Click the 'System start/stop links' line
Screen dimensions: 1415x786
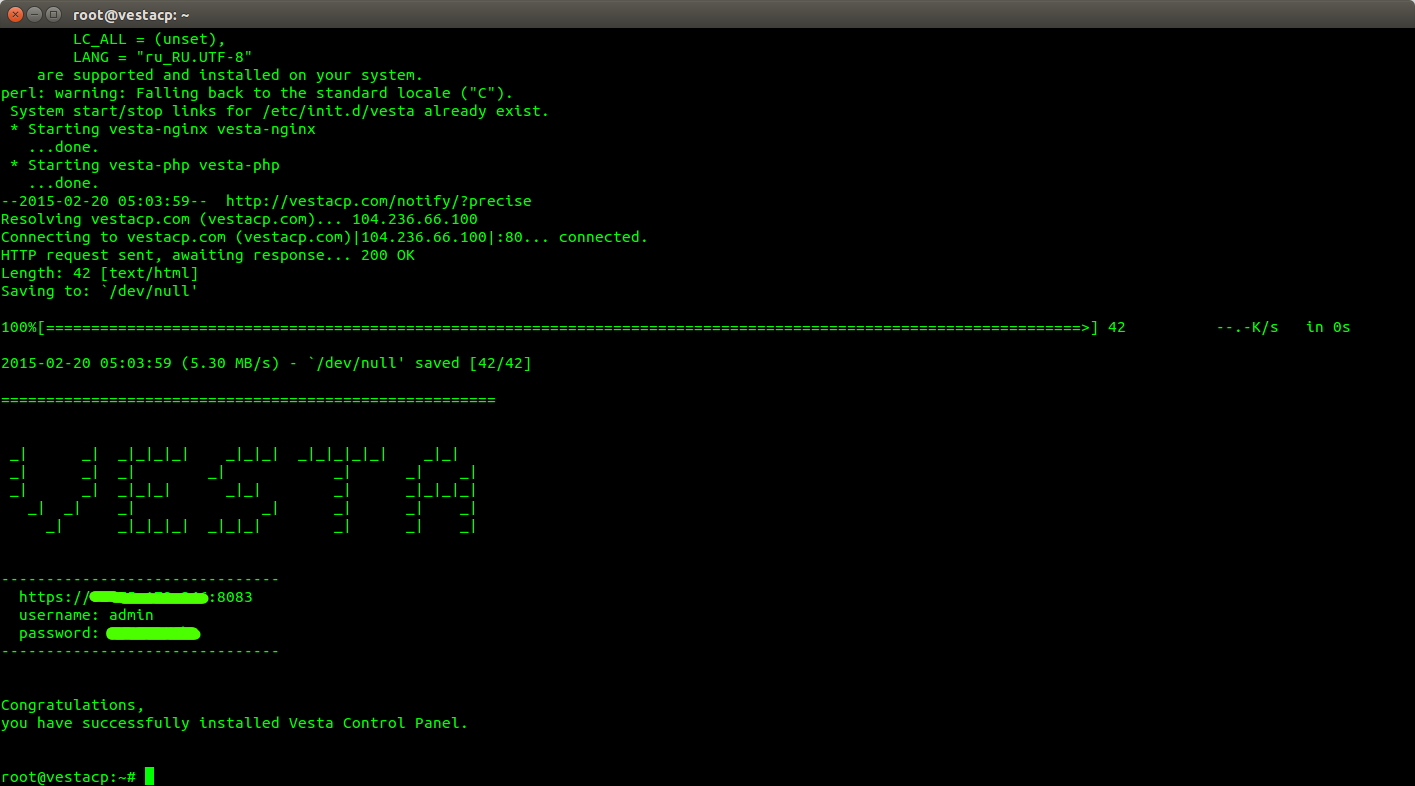click(280, 111)
